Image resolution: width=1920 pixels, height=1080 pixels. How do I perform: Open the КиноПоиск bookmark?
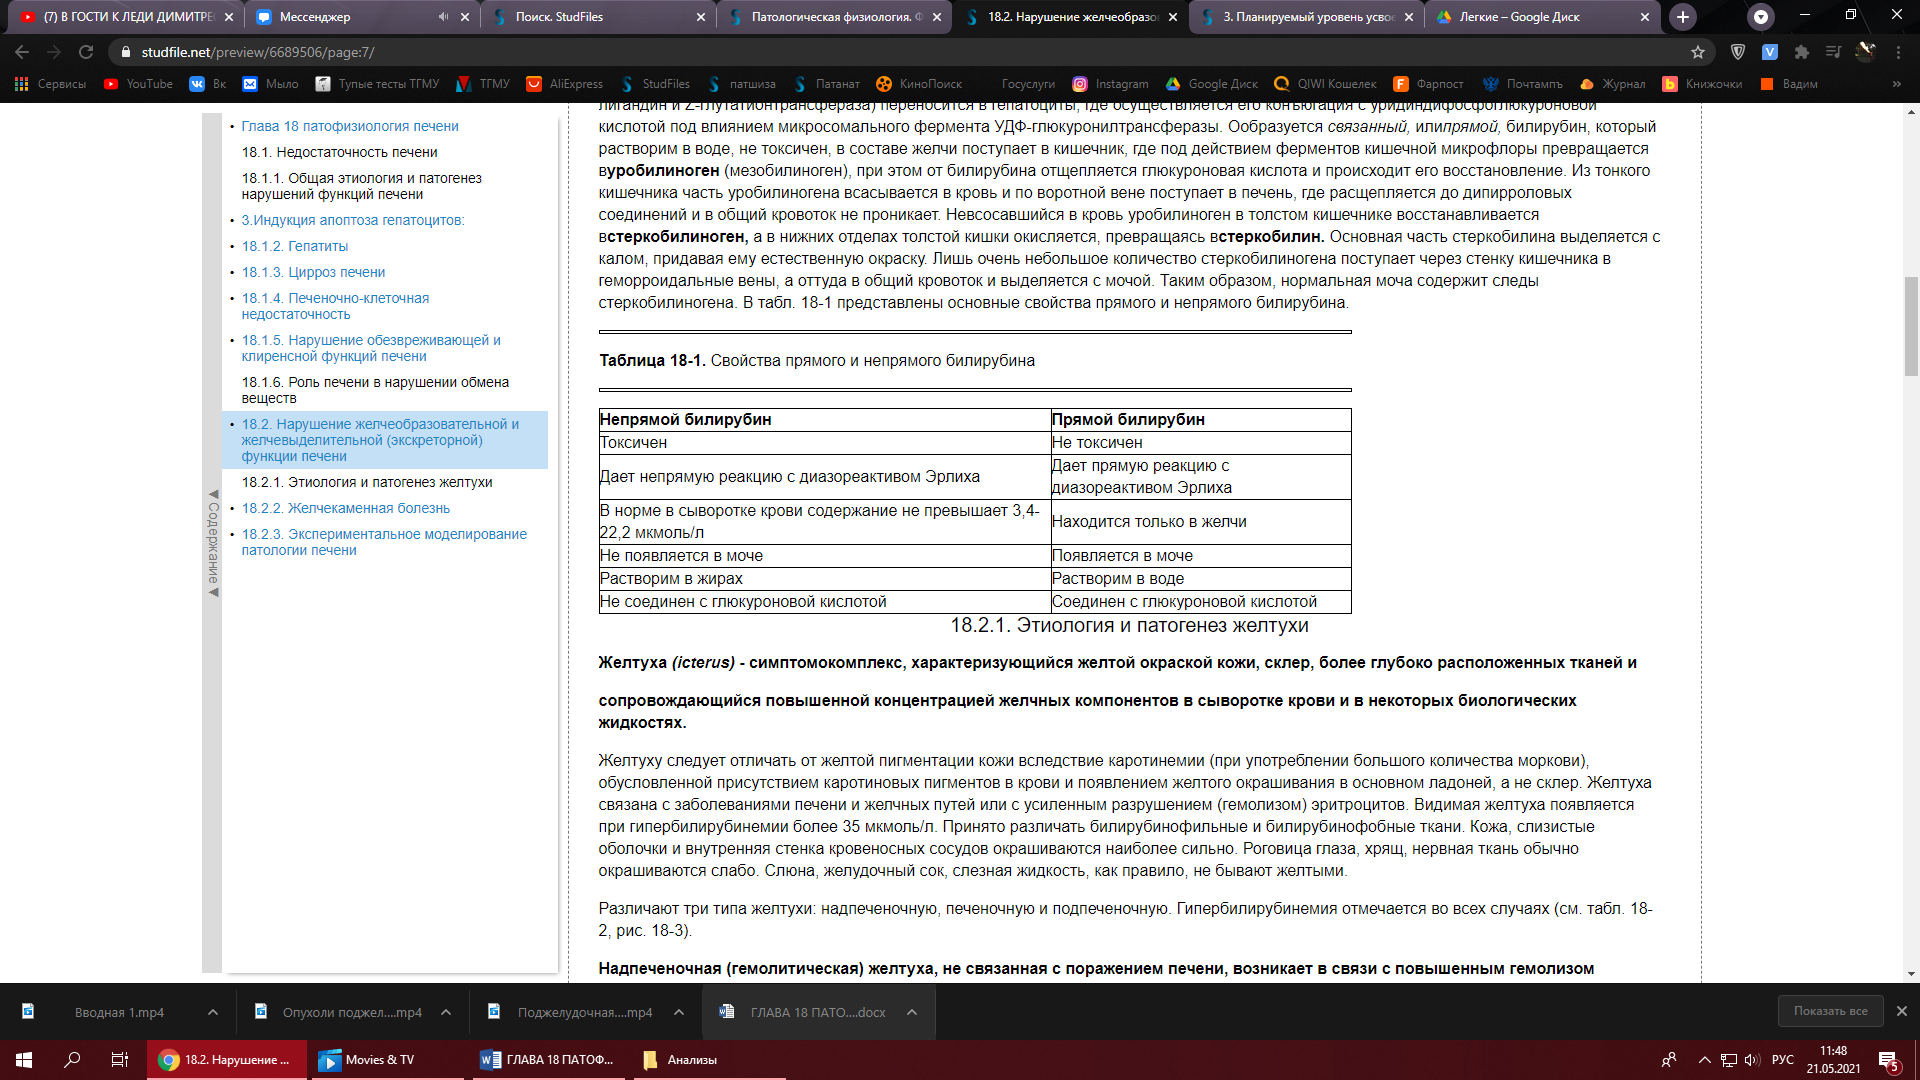point(919,84)
